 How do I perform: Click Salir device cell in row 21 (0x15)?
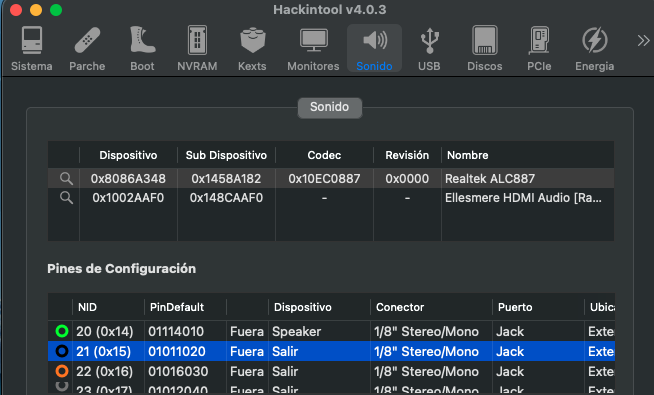tap(285, 352)
